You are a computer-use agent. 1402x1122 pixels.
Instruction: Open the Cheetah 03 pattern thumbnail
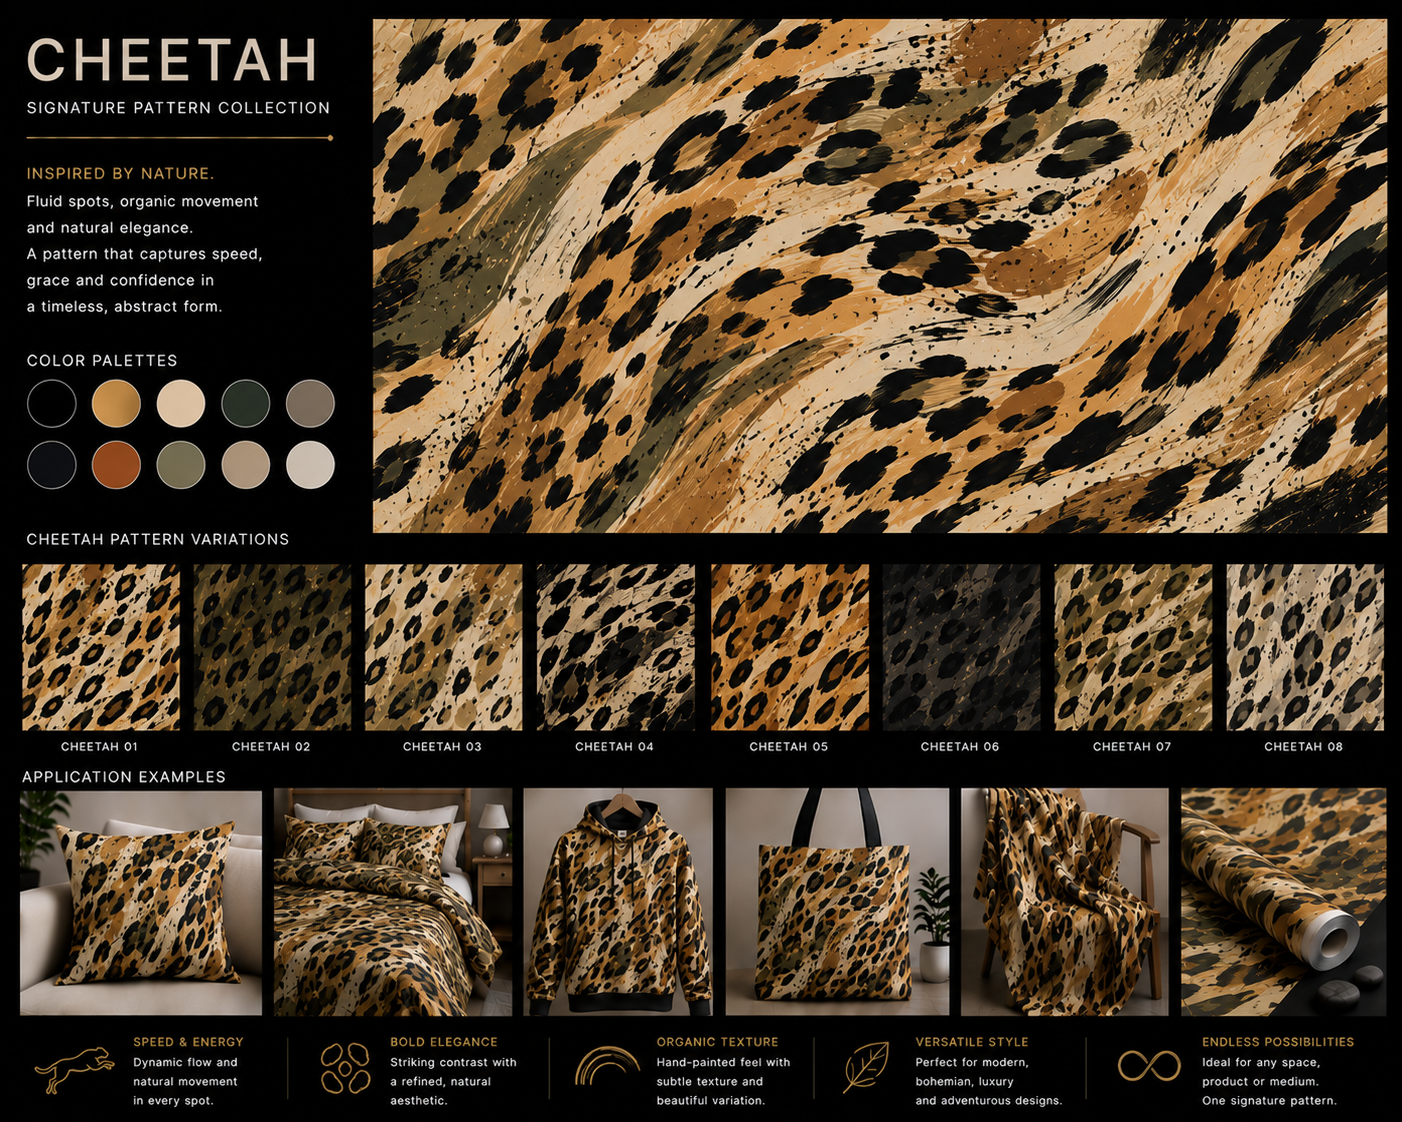point(444,647)
